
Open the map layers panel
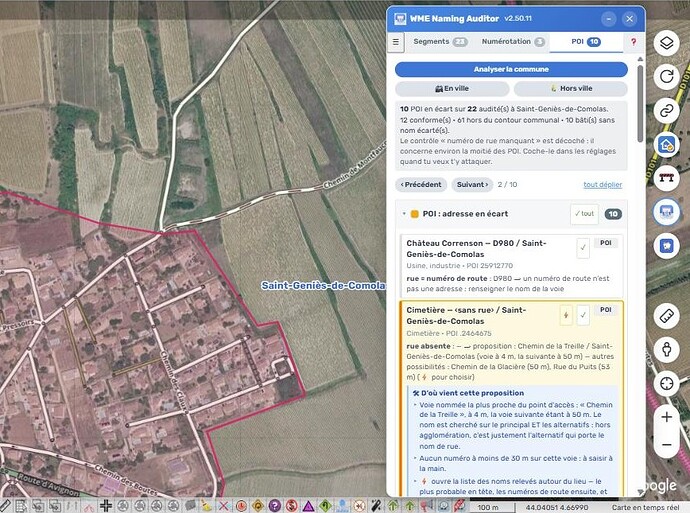click(x=666, y=43)
